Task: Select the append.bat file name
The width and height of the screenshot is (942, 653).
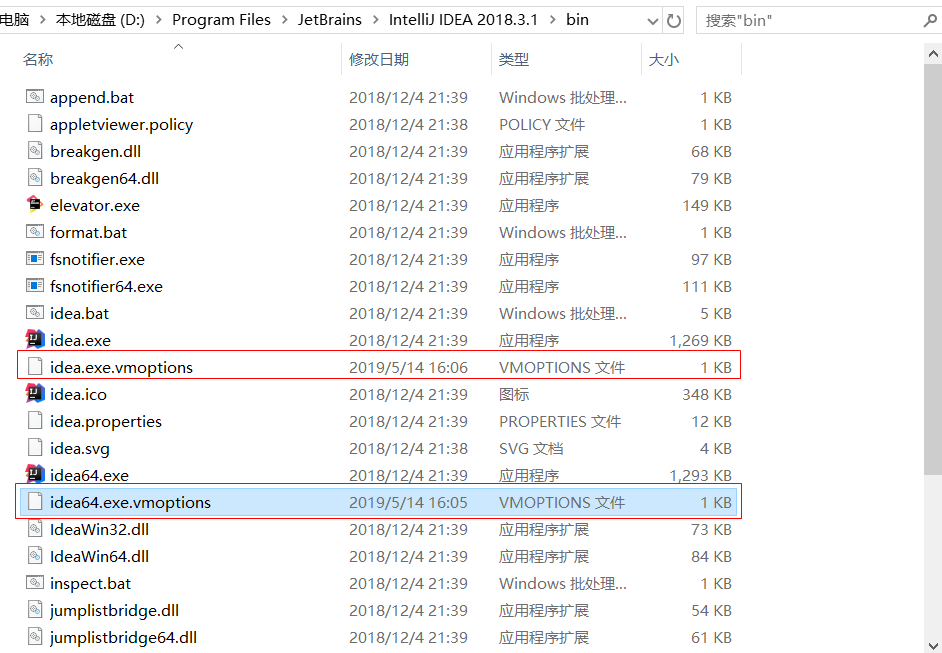Action: [92, 97]
